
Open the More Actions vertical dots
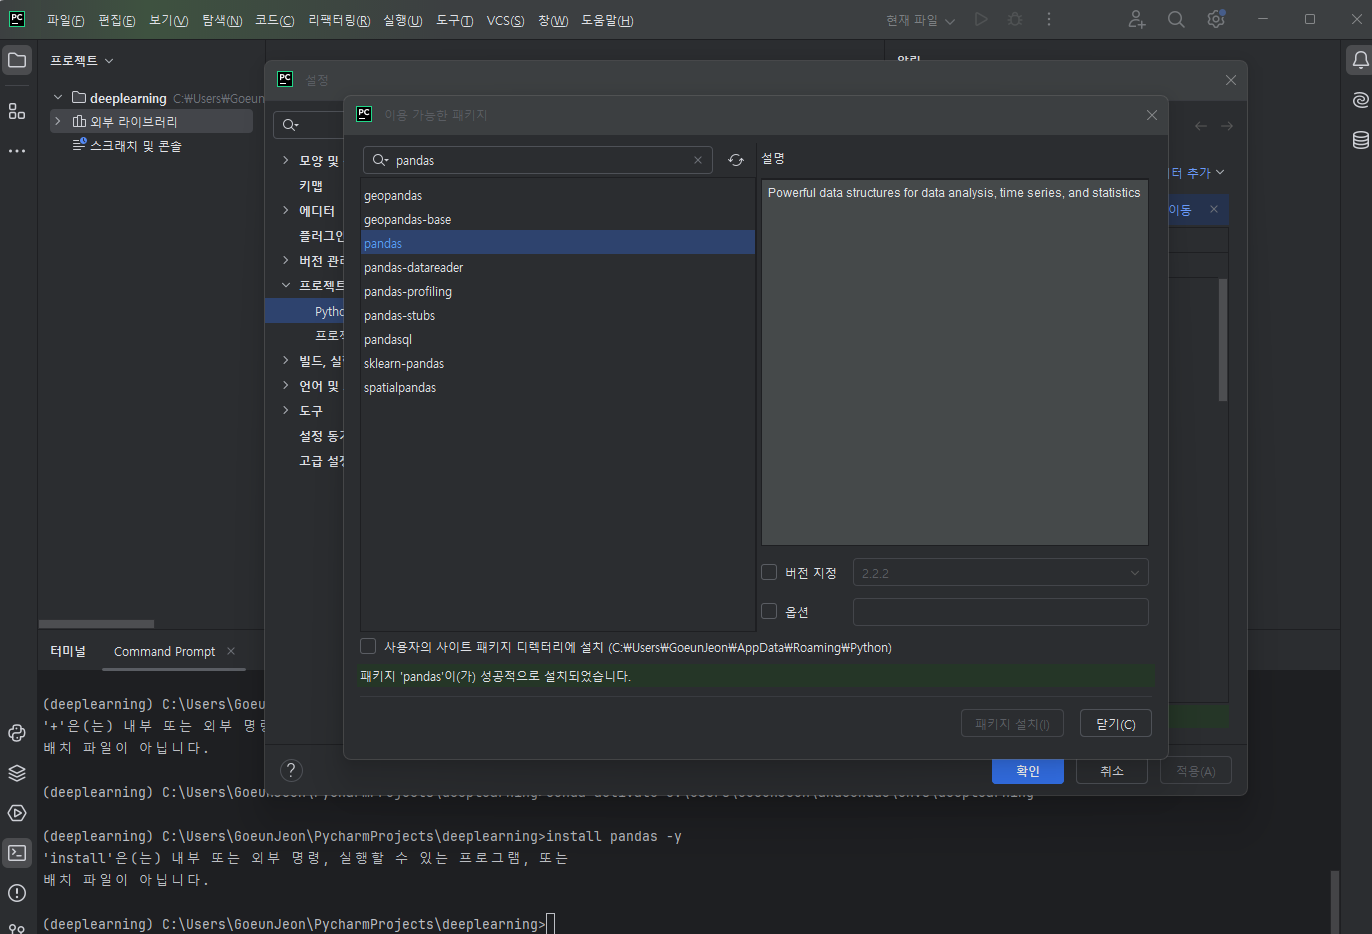[1049, 19]
